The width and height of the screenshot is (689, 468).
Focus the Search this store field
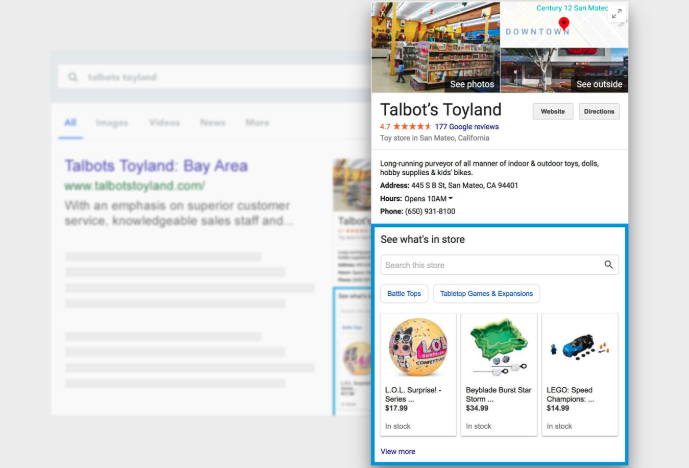[x=490, y=265]
